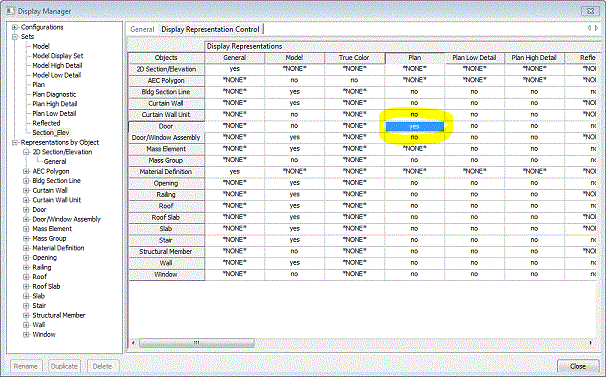This screenshot has height=377, width=606.
Task: Click the highlighted yes cell for Door Plan
Action: [415, 126]
